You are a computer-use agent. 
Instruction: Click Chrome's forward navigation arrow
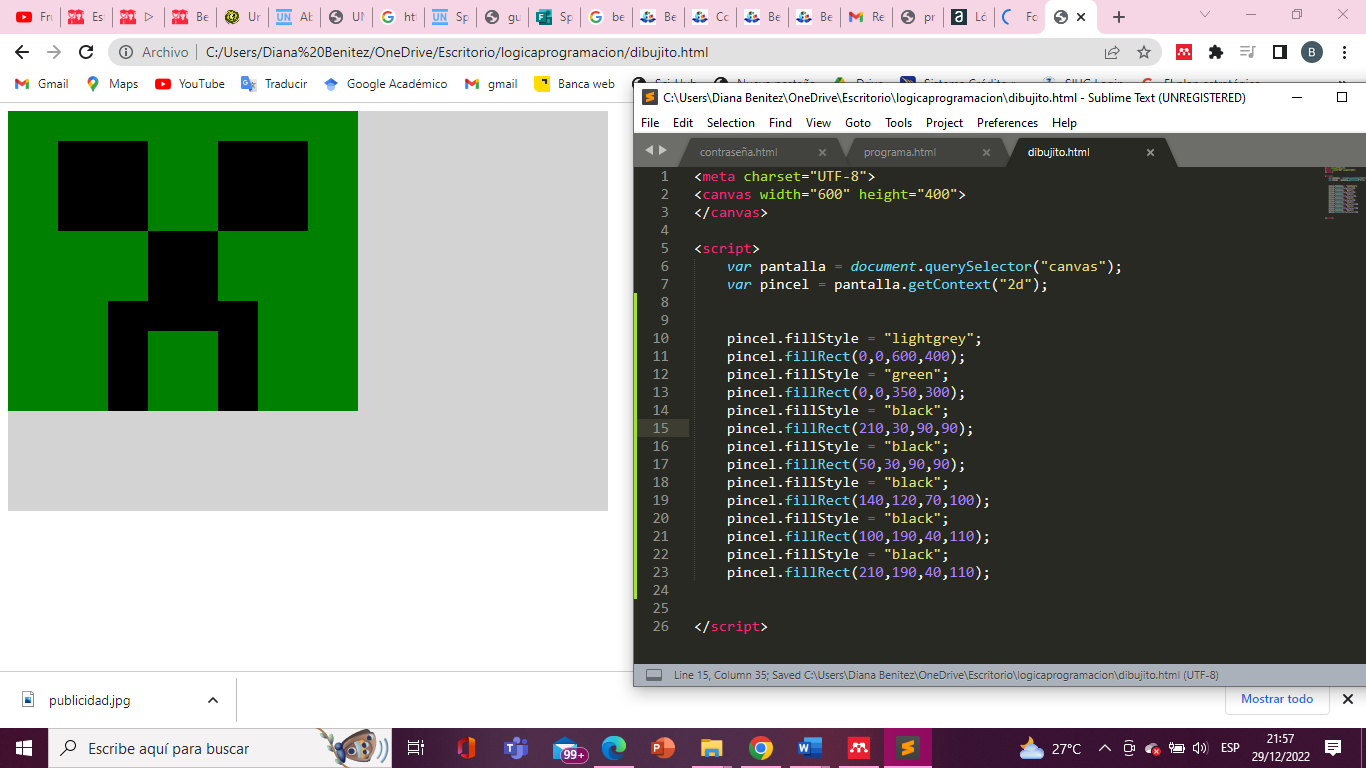click(x=54, y=52)
